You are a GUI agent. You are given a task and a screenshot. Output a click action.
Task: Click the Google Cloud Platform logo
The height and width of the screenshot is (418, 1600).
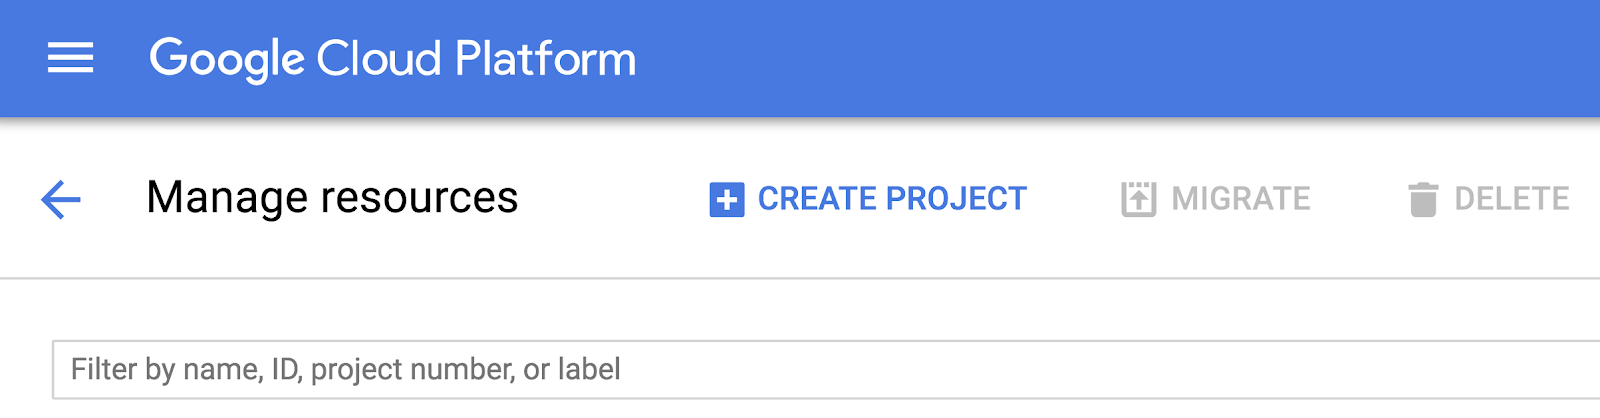click(x=392, y=58)
